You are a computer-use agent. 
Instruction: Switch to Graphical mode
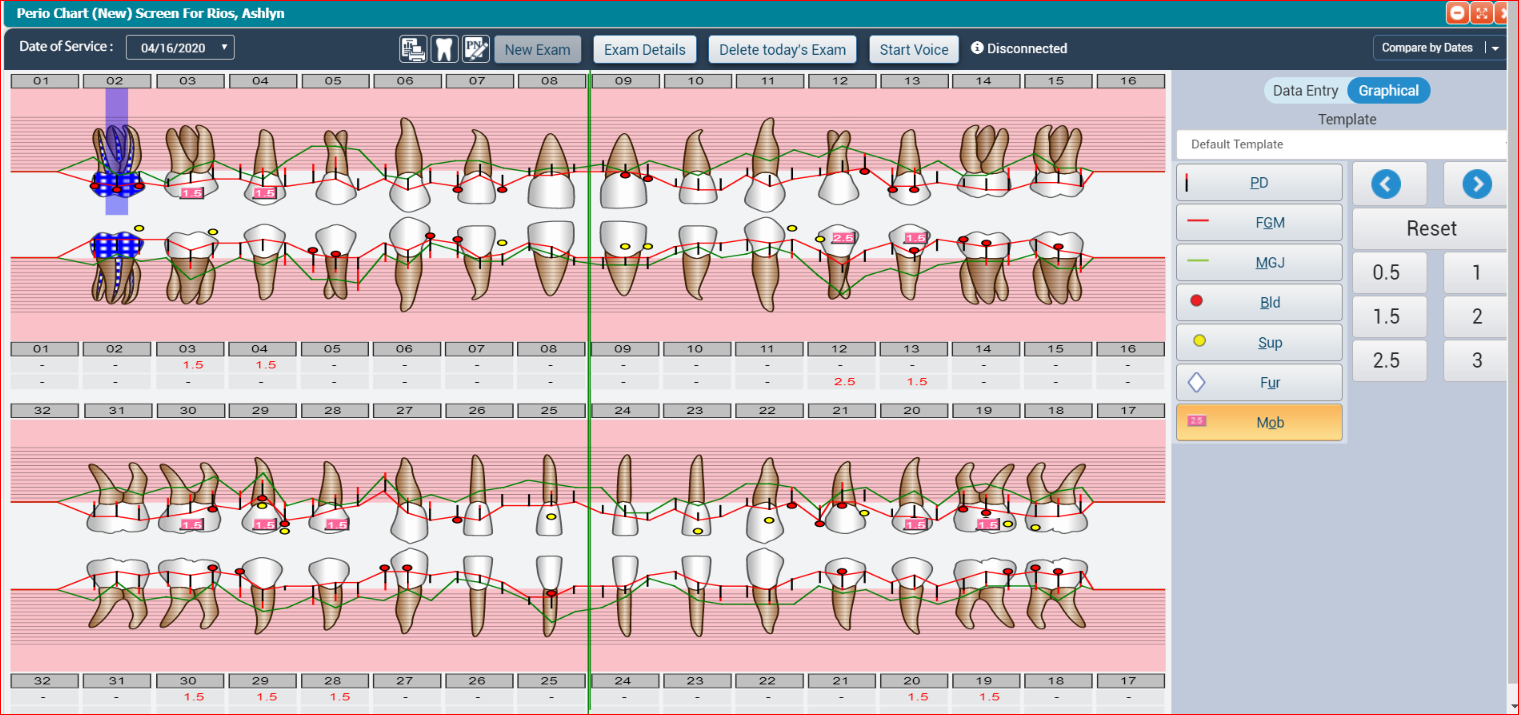click(1388, 91)
